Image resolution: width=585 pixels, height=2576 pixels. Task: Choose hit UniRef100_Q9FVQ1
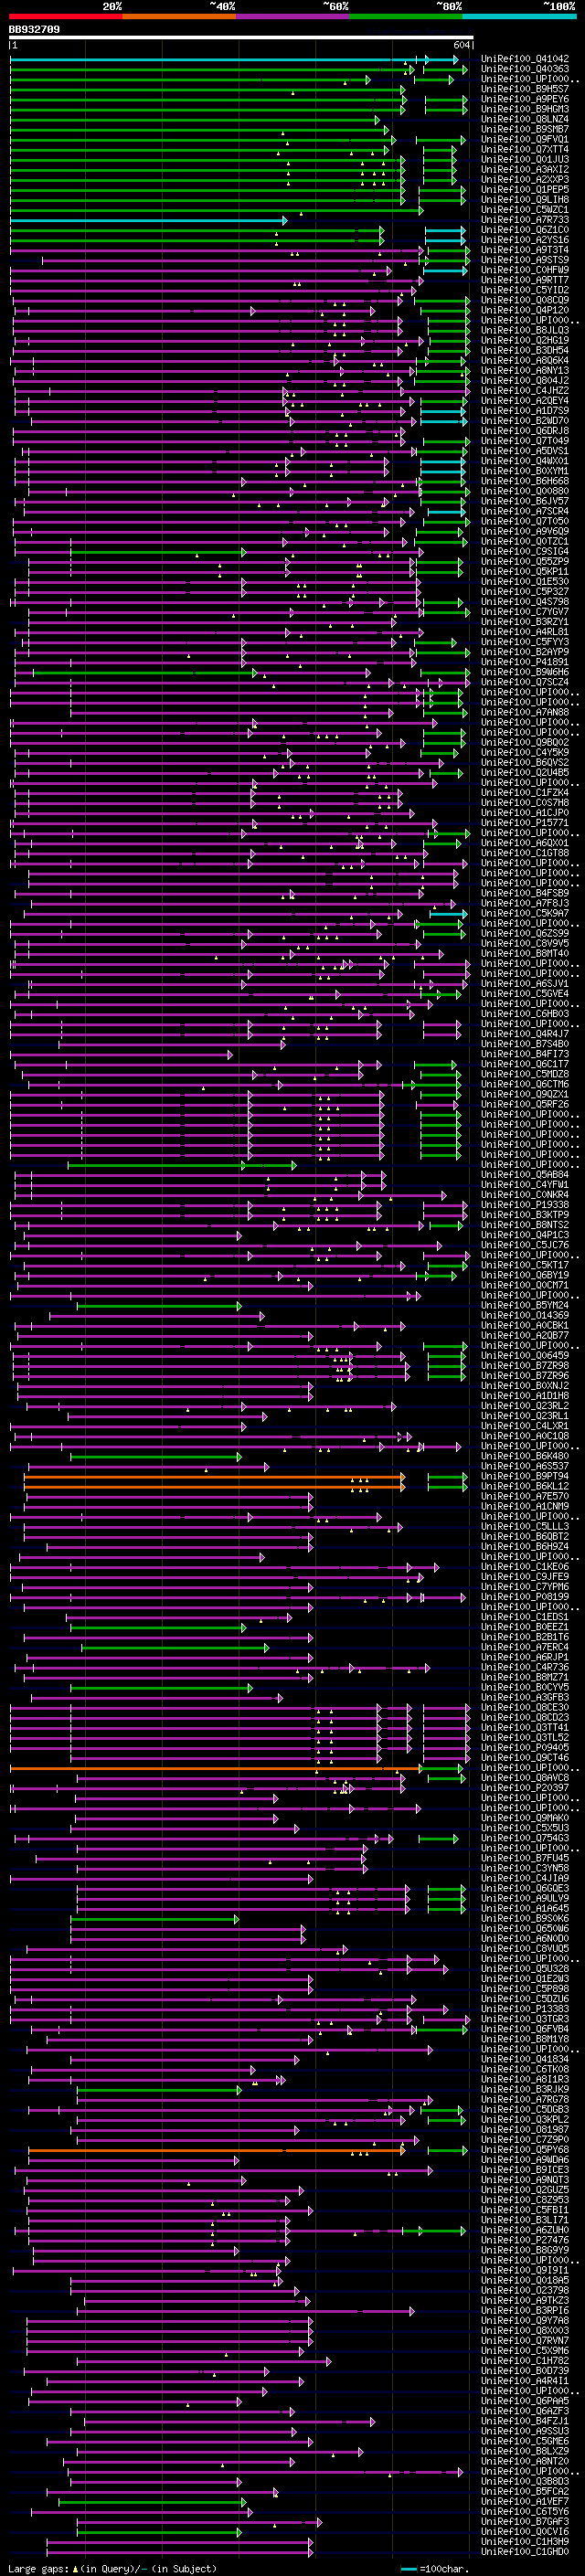(x=525, y=139)
